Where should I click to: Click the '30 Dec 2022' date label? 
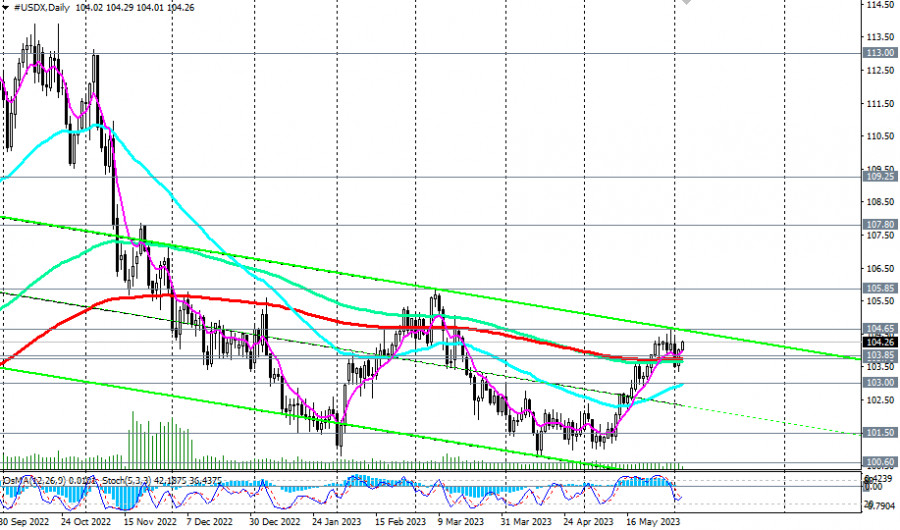[x=274, y=521]
